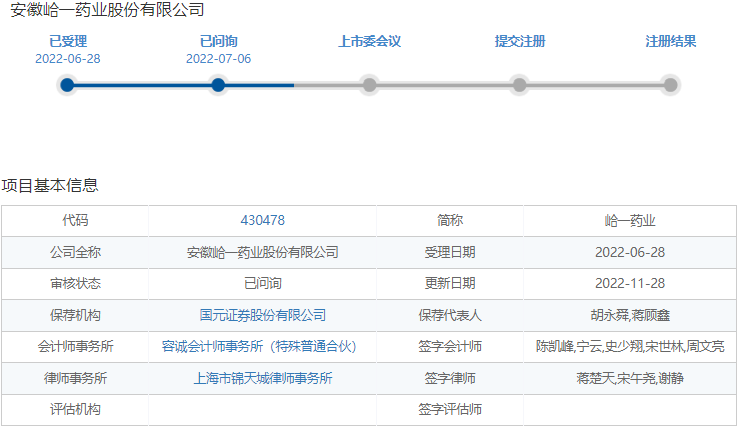Viewport: 738px width, 427px height.
Task: Click the 保荐机构 label cell
Action: (75, 315)
